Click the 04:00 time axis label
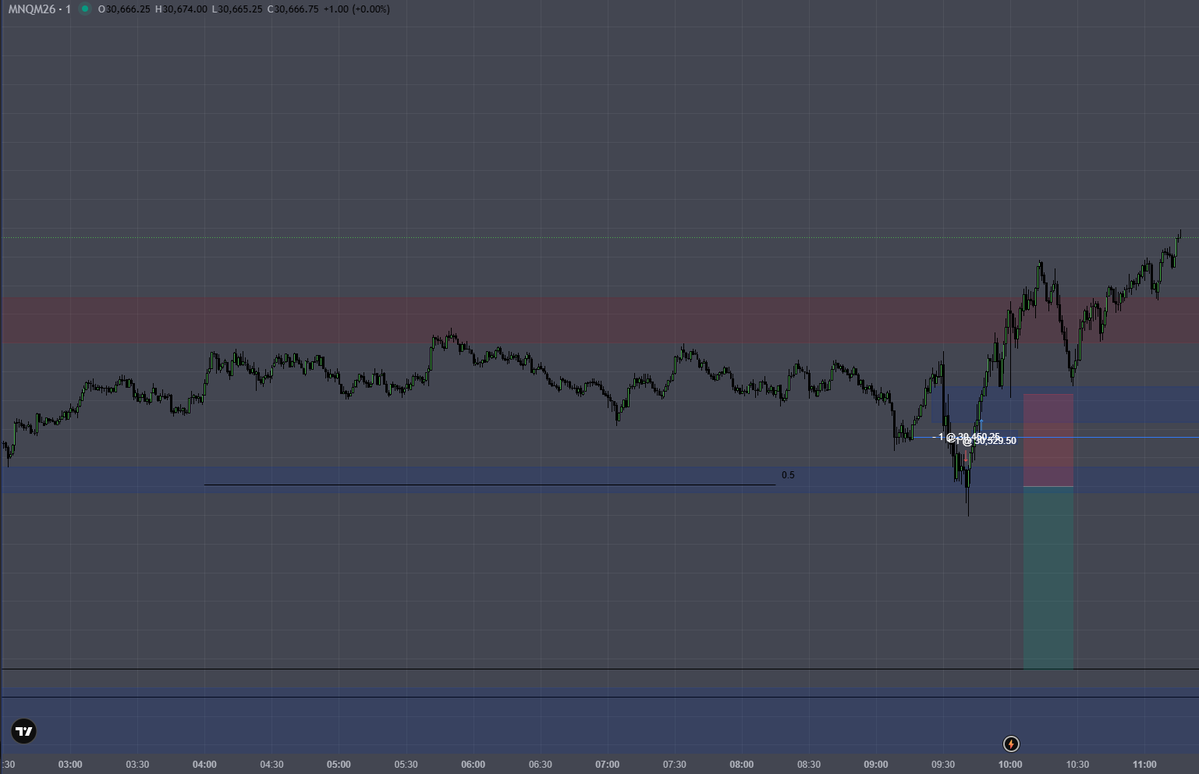Screen dimensions: 1199x774 tap(204, 764)
